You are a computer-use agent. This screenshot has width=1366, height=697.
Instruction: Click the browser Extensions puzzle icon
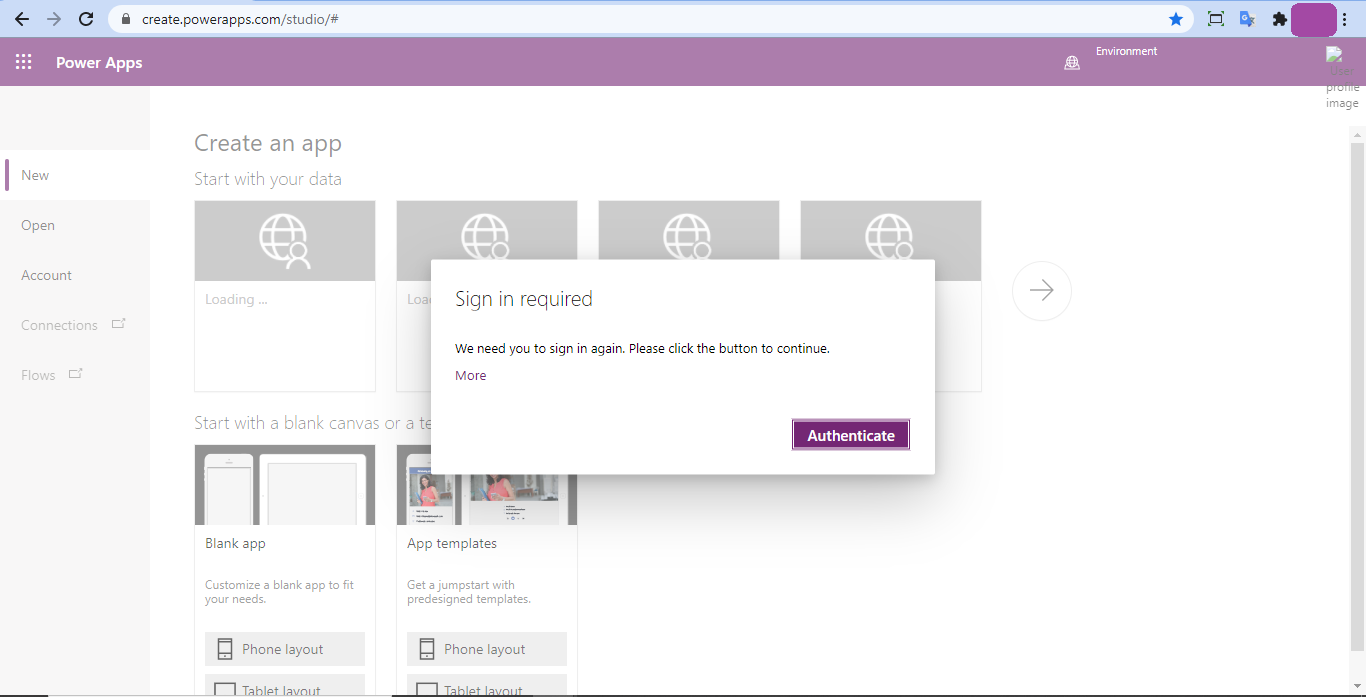(1279, 18)
